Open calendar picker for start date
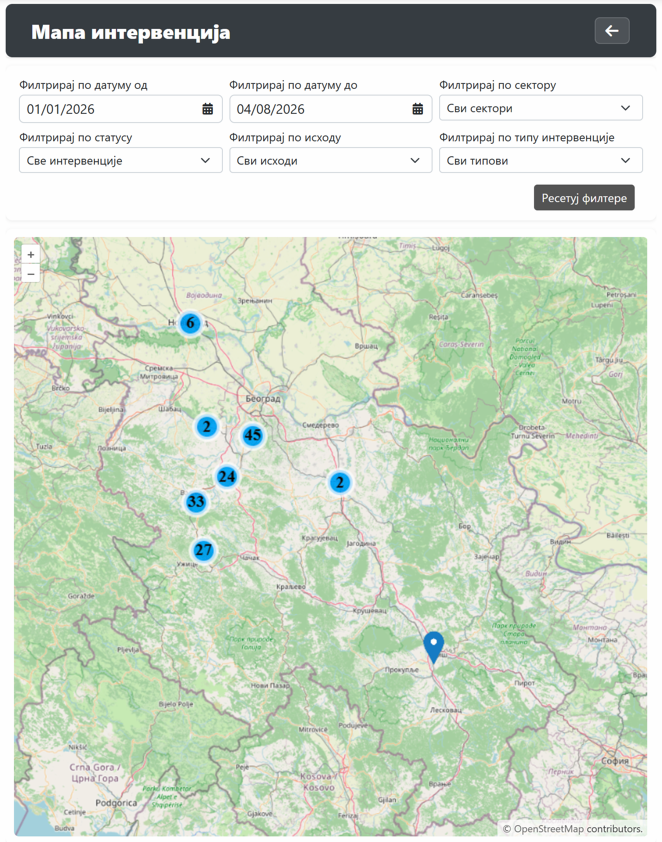662x842 pixels. click(207, 109)
